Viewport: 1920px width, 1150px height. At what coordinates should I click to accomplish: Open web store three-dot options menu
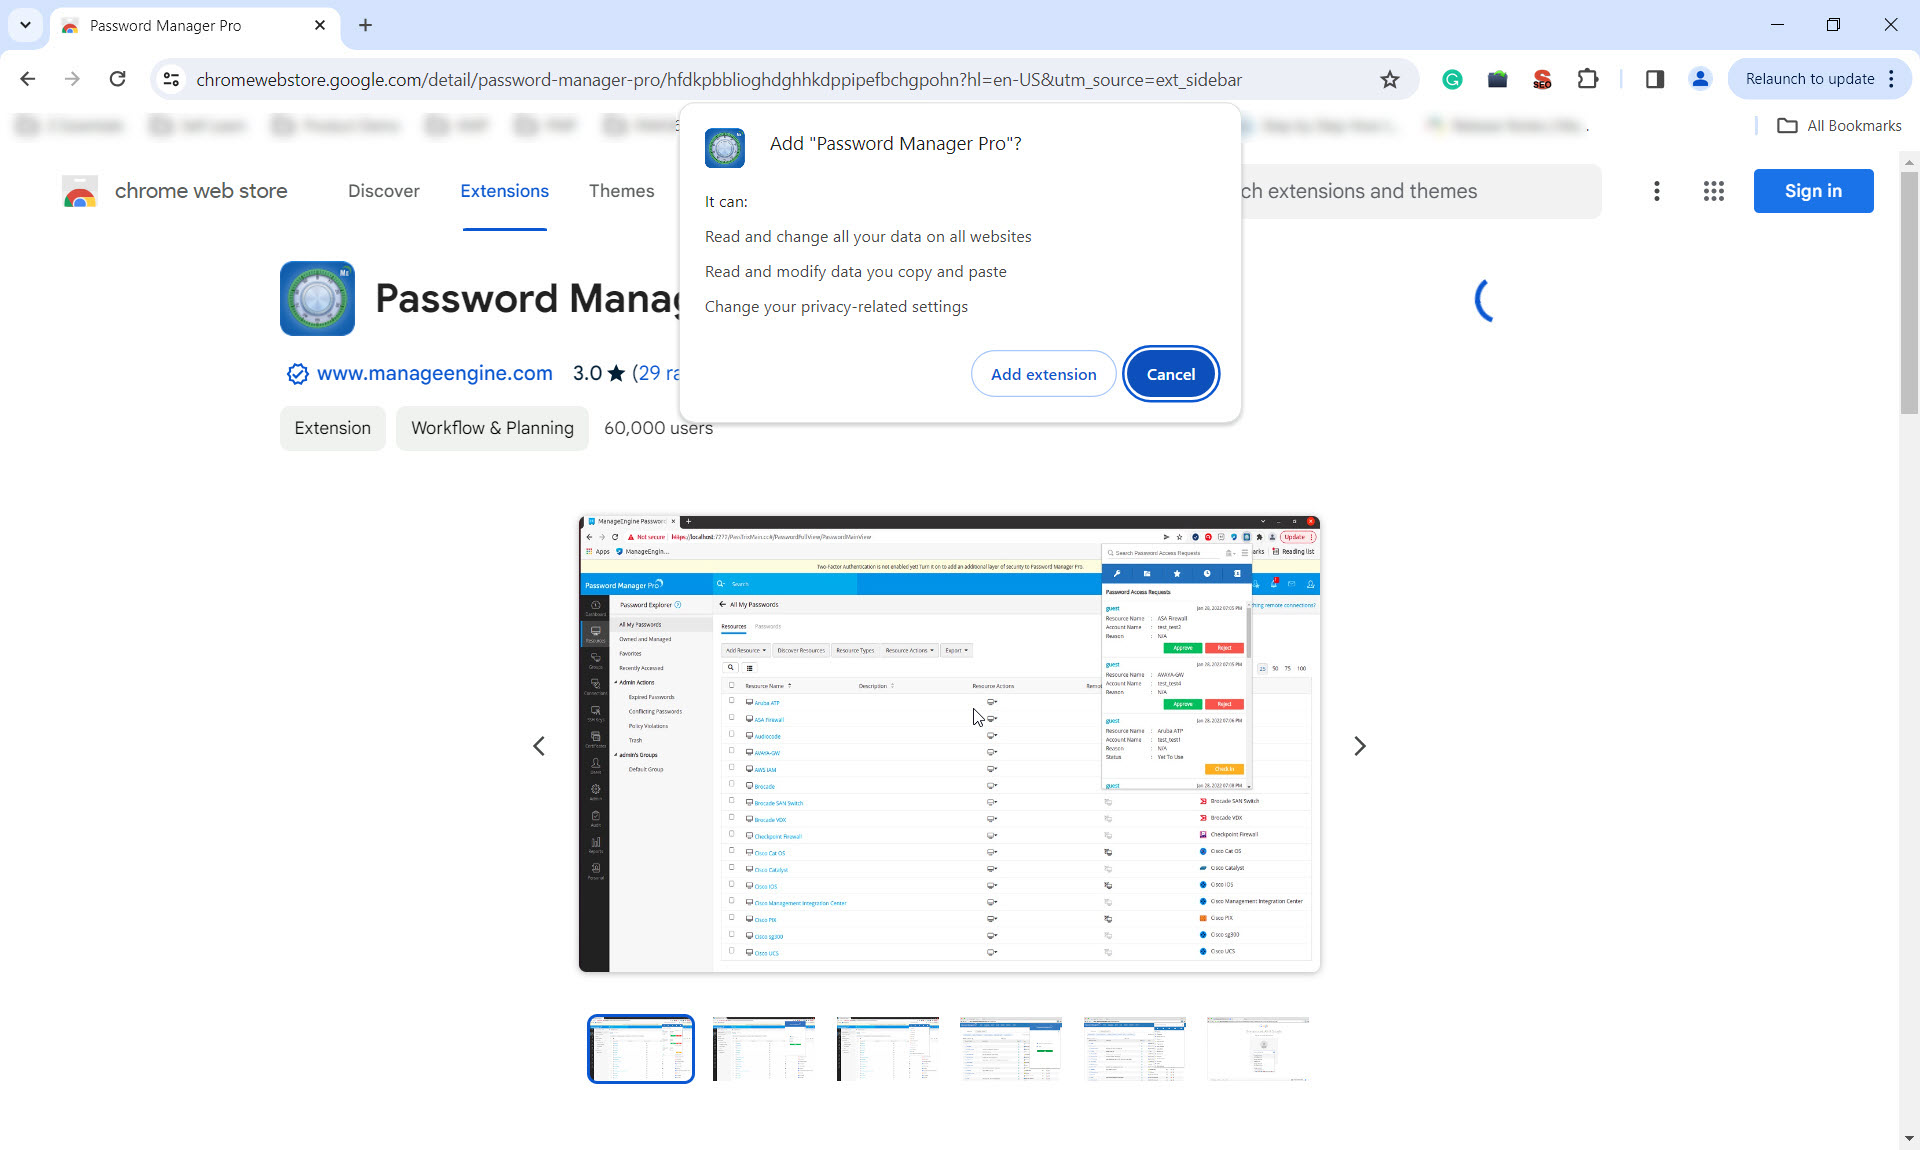[x=1656, y=191]
